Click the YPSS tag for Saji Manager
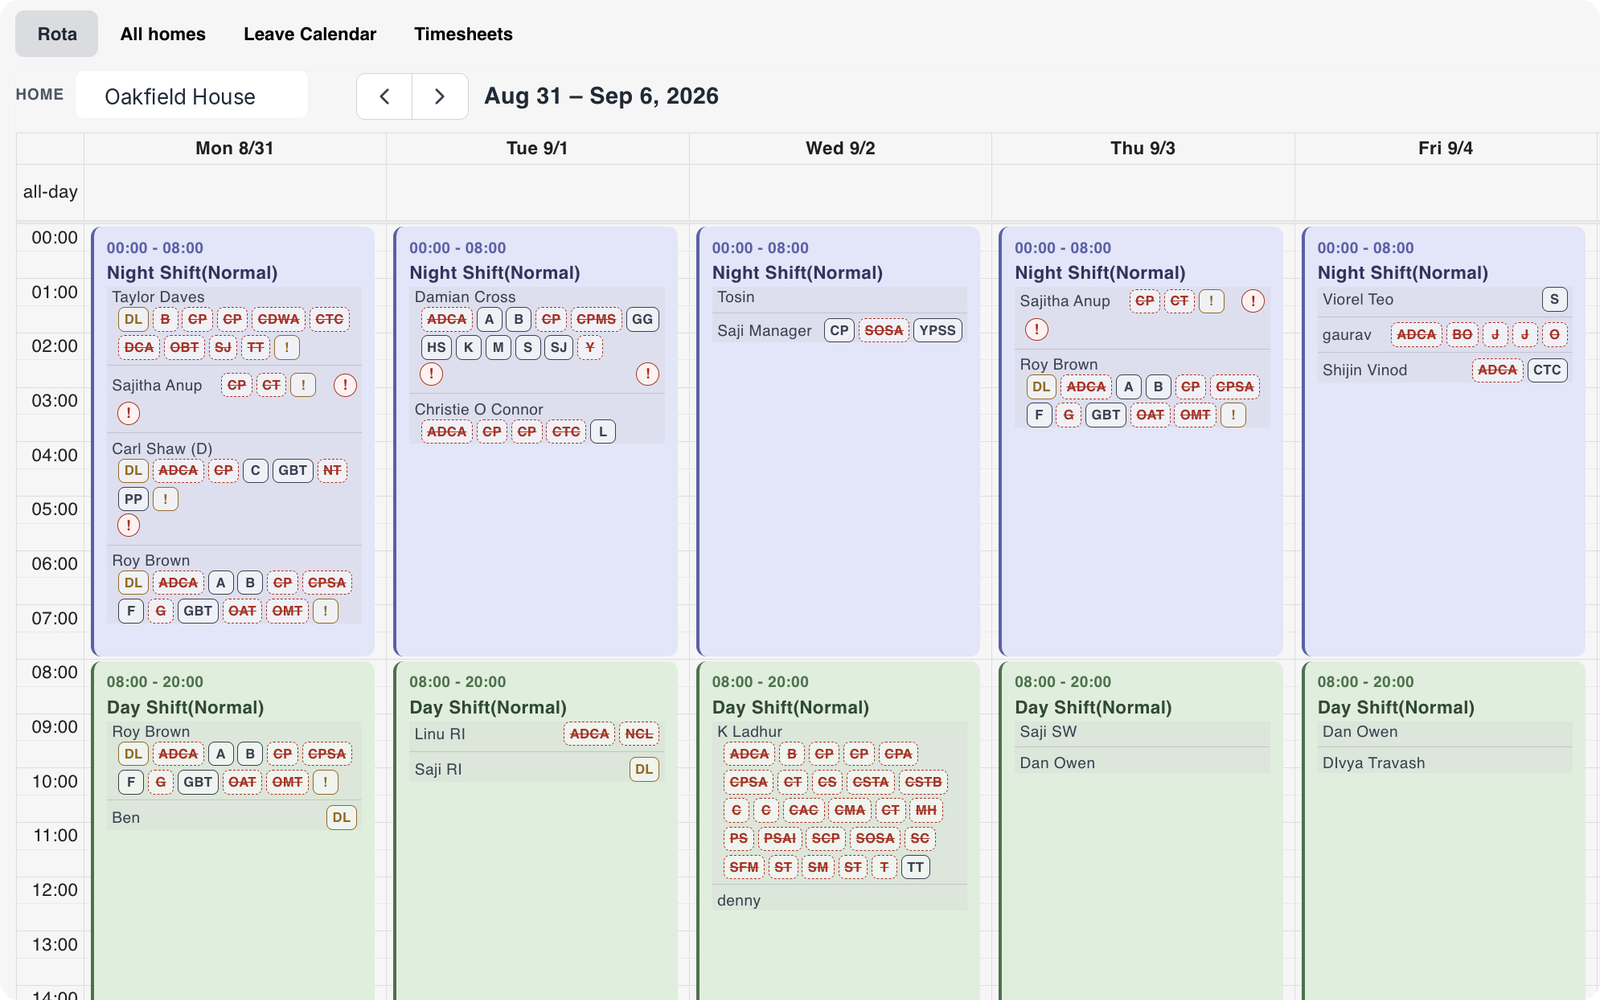This screenshot has height=1000, width=1600. tap(938, 331)
